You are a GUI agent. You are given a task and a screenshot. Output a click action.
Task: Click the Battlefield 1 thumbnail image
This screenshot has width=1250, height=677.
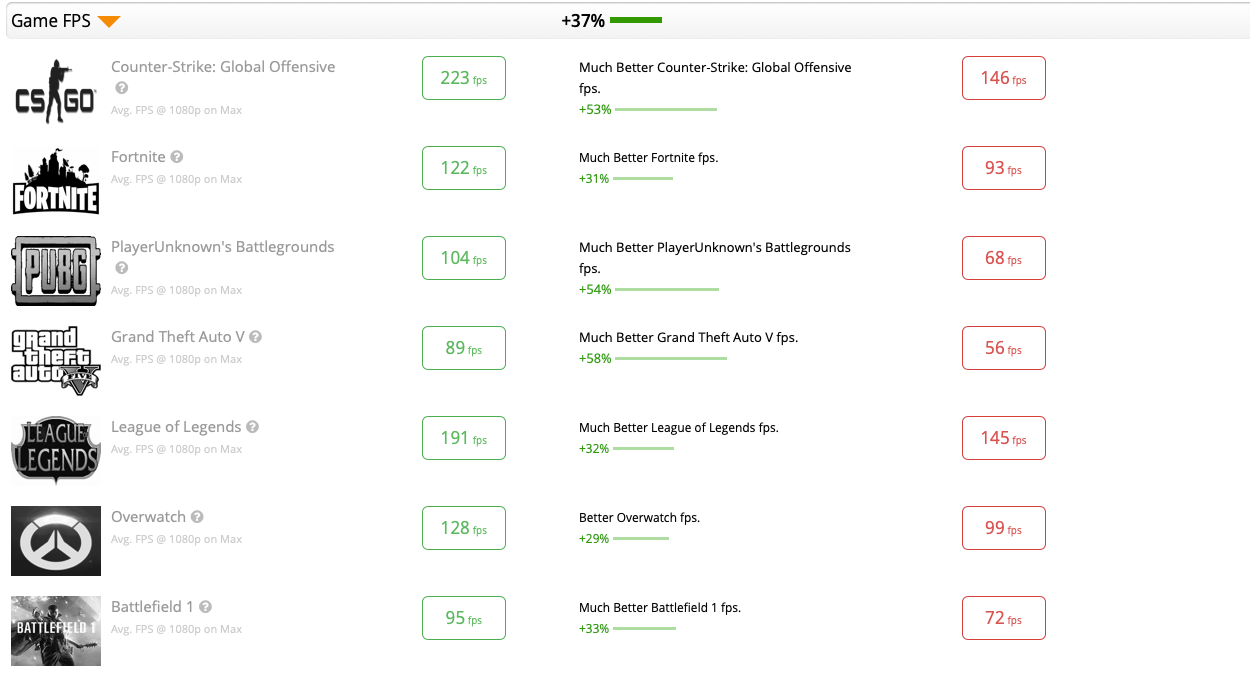(56, 631)
